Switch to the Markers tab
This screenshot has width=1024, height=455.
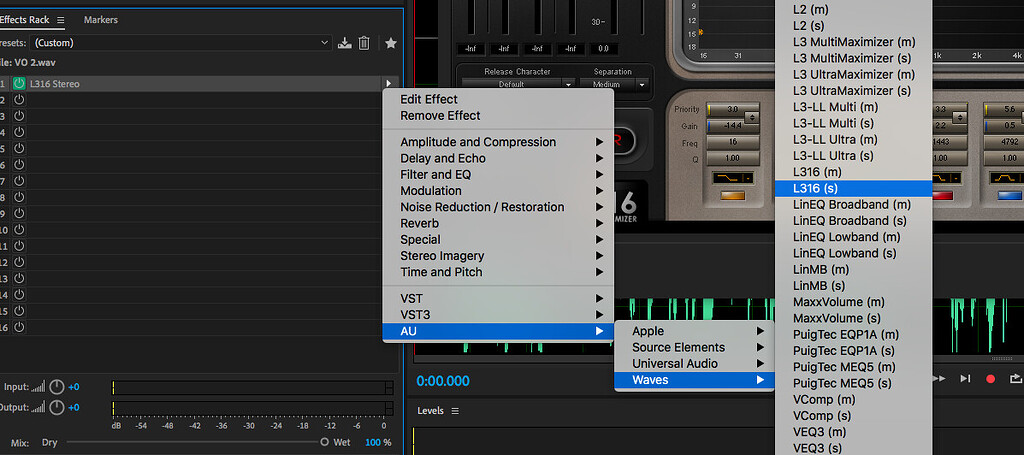coord(101,20)
